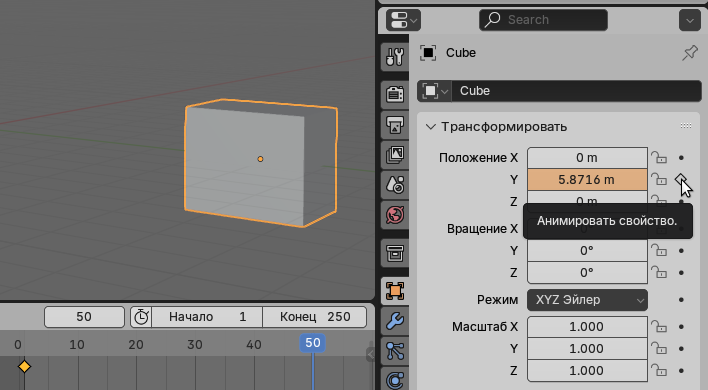The height and width of the screenshot is (390, 708).
Task: Toggle use preview range stopwatch icon
Action: pos(141,317)
